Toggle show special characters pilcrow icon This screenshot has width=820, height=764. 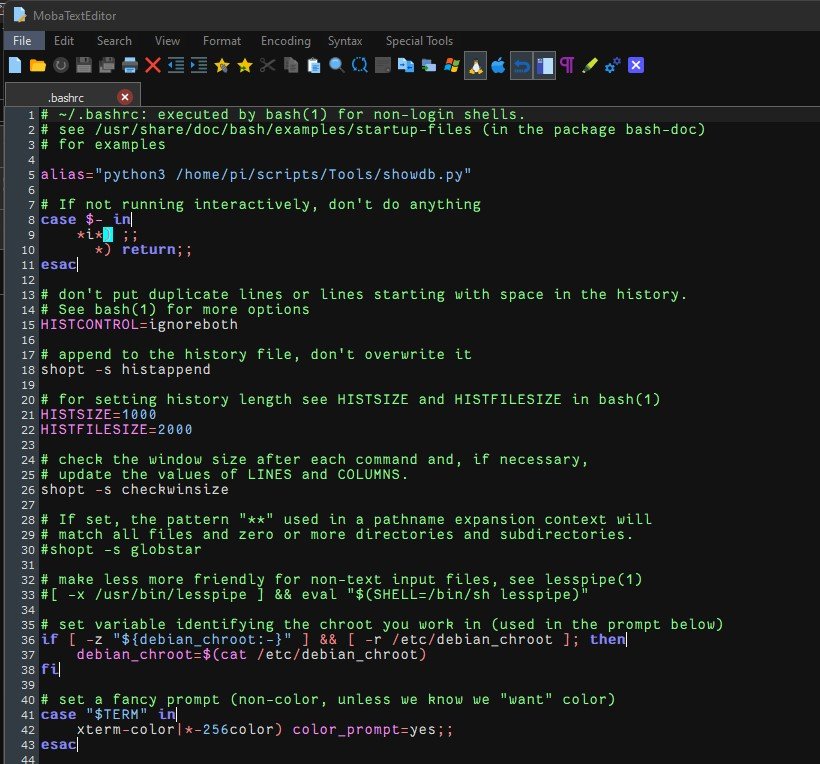click(x=567, y=66)
